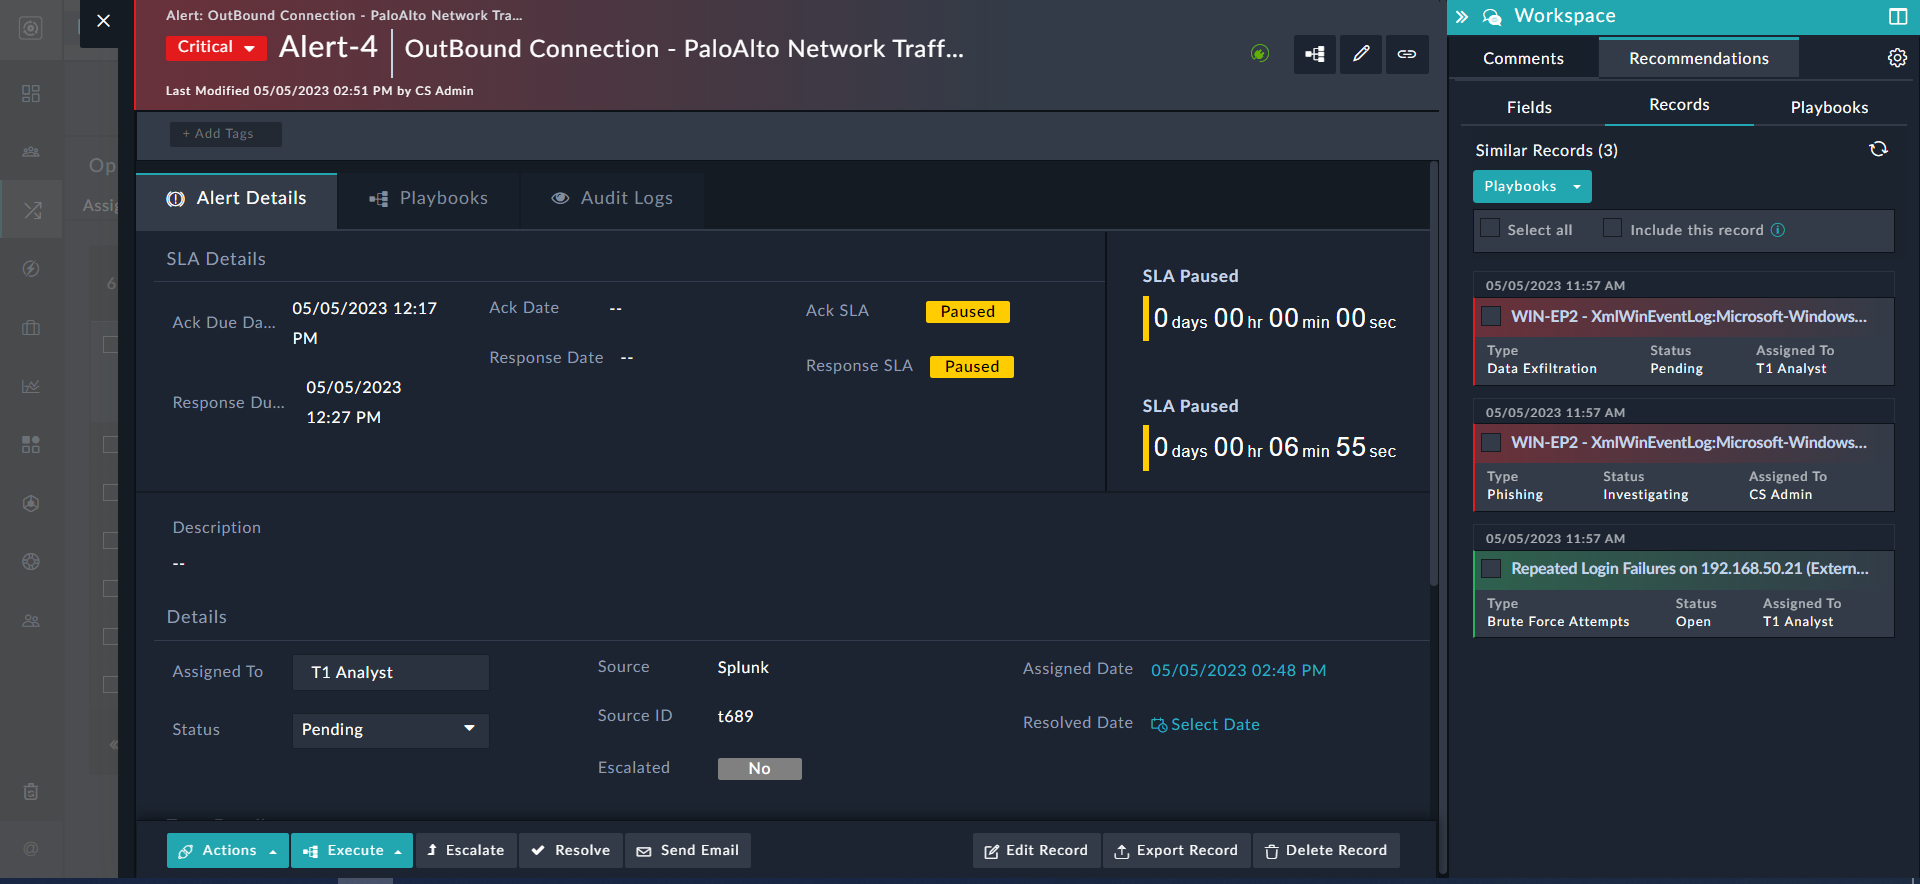The width and height of the screenshot is (1920, 884).
Task: Select the Repeated Login Failures record checkbox
Action: coord(1491,569)
